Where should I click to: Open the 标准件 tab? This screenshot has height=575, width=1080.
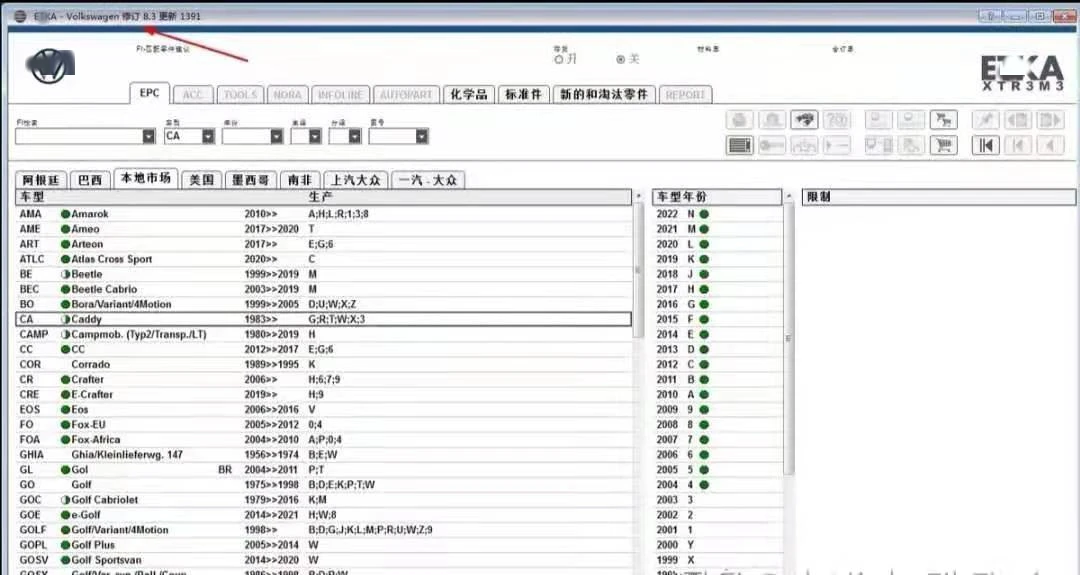pyautogui.click(x=523, y=94)
